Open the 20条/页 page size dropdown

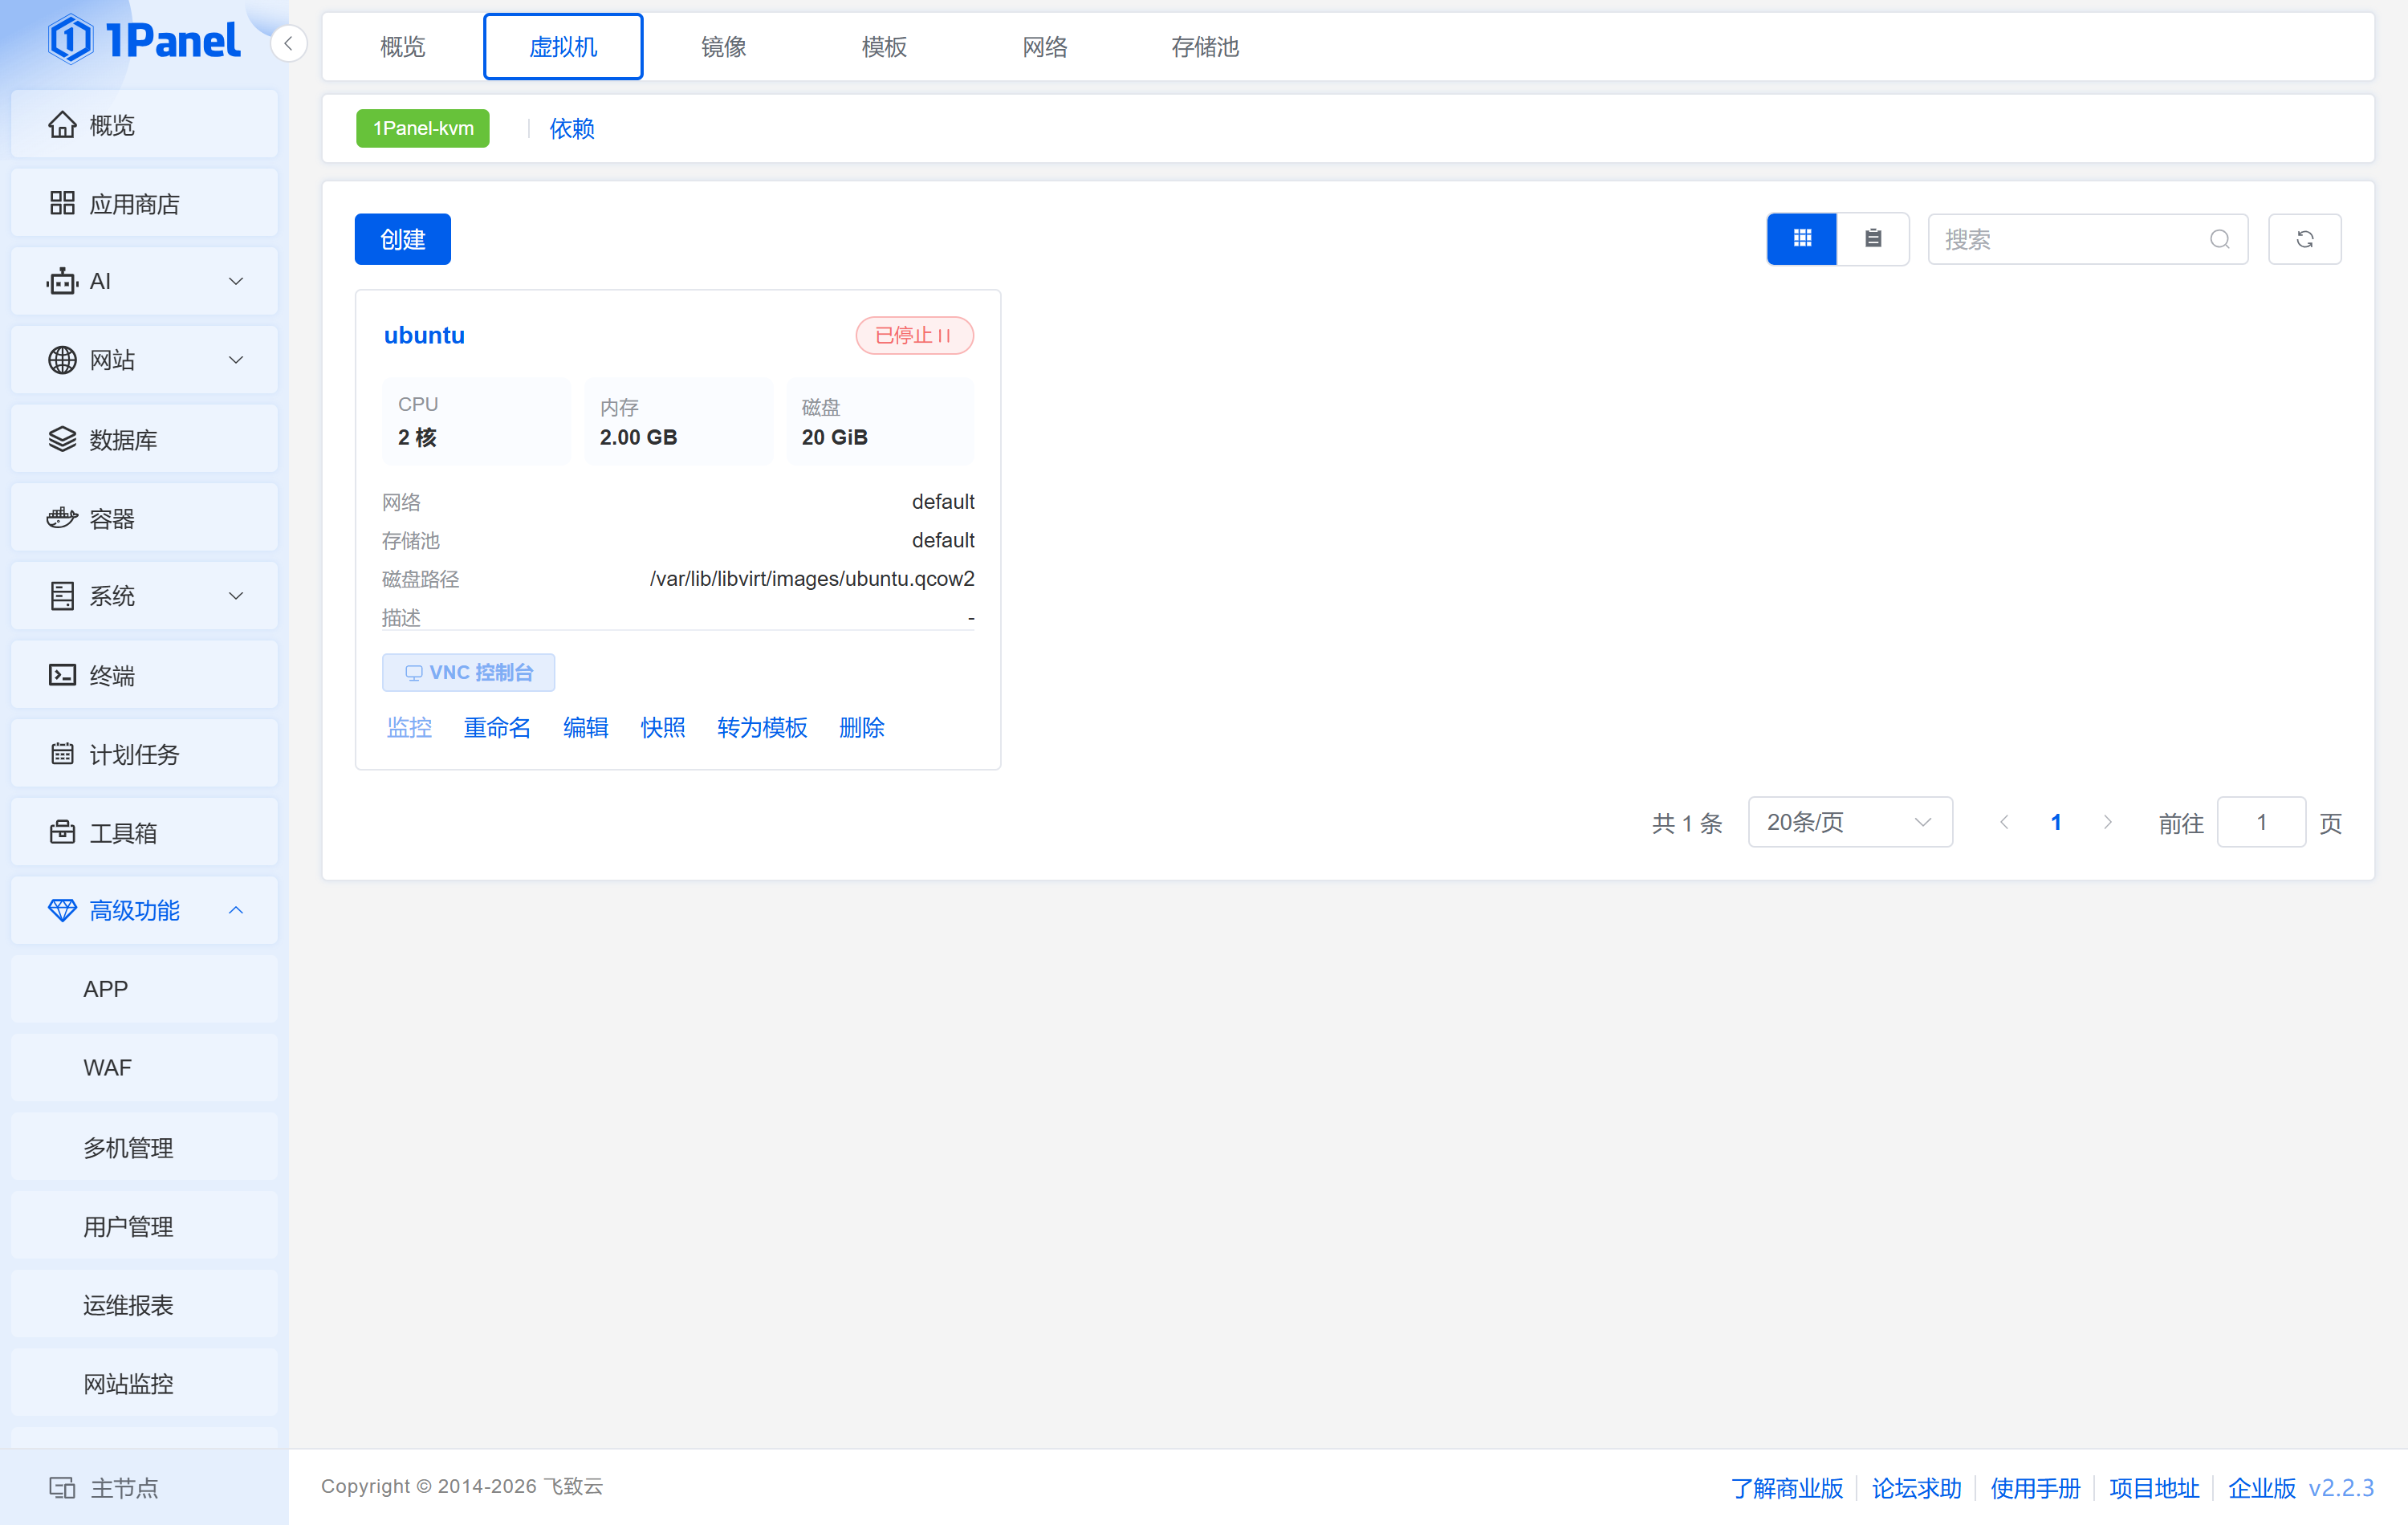point(1850,822)
